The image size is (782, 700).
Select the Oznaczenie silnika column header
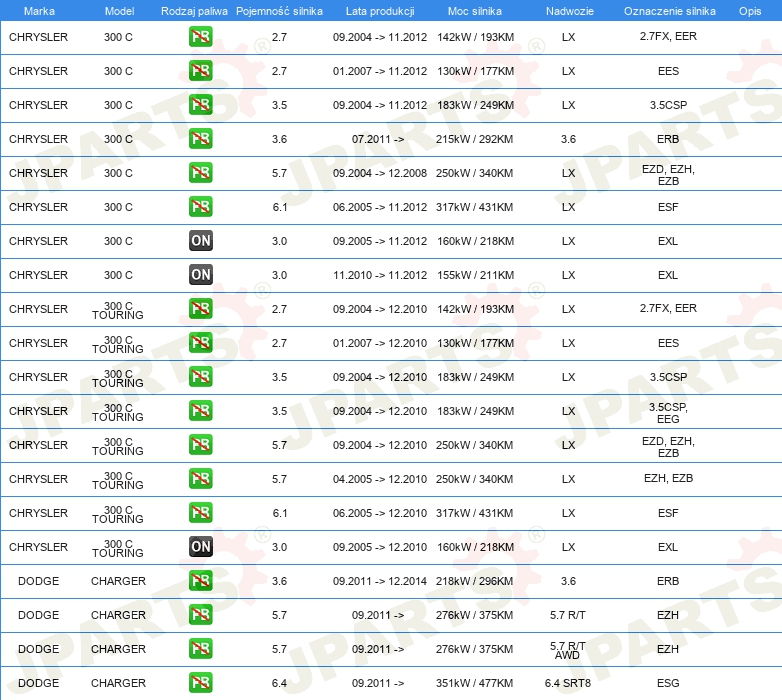[x=669, y=11]
